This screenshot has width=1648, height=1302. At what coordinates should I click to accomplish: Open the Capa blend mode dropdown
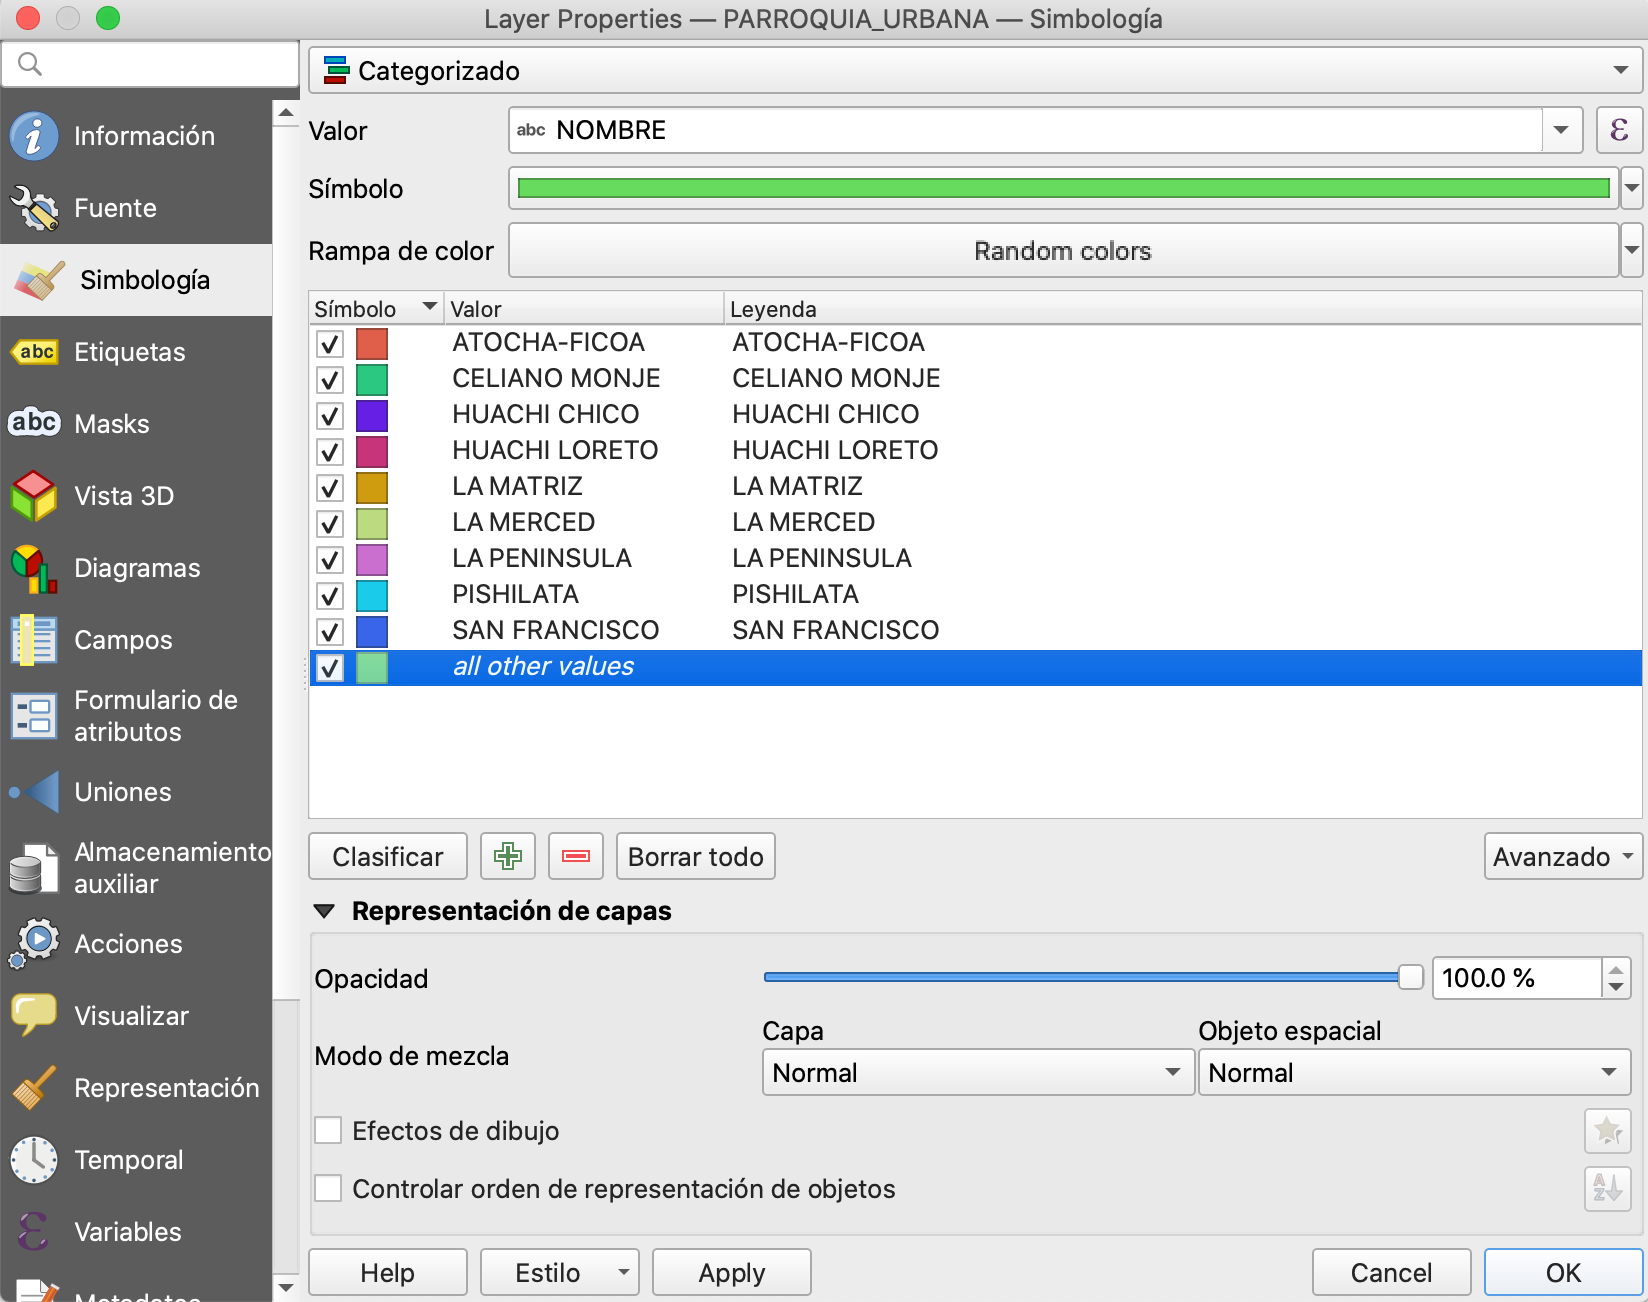[977, 1073]
